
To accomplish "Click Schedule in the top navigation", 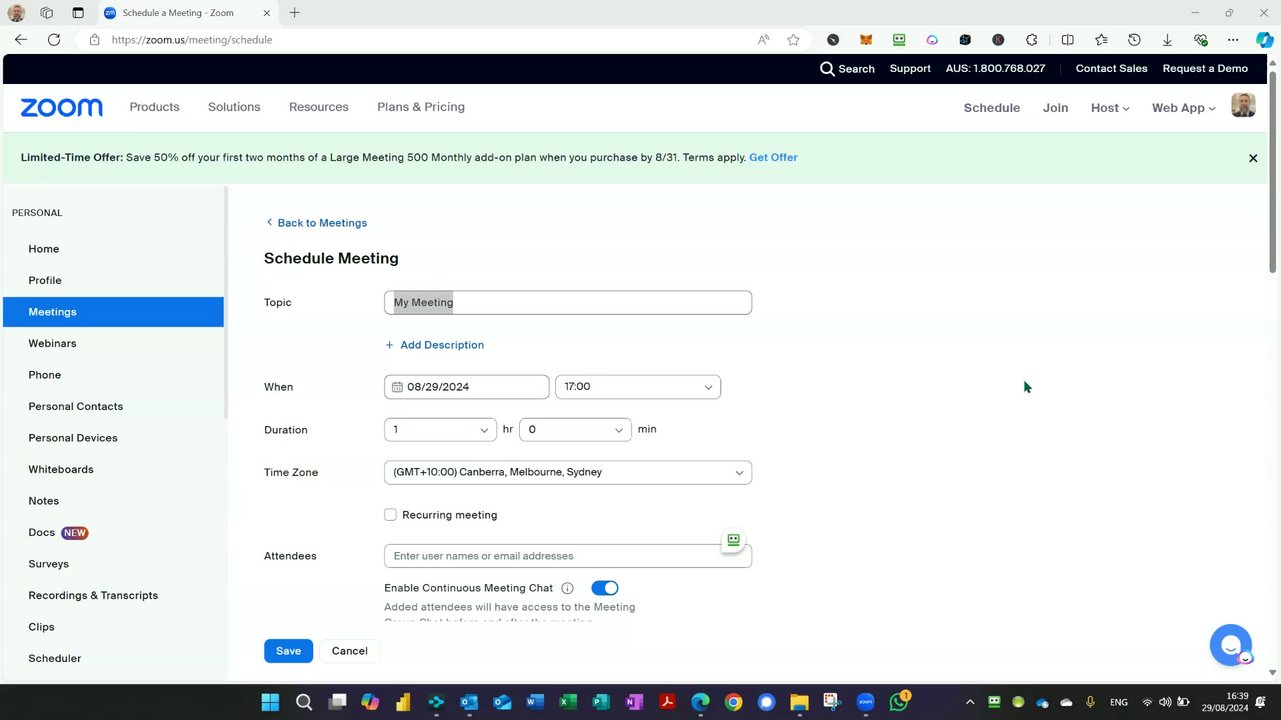I will click(991, 108).
